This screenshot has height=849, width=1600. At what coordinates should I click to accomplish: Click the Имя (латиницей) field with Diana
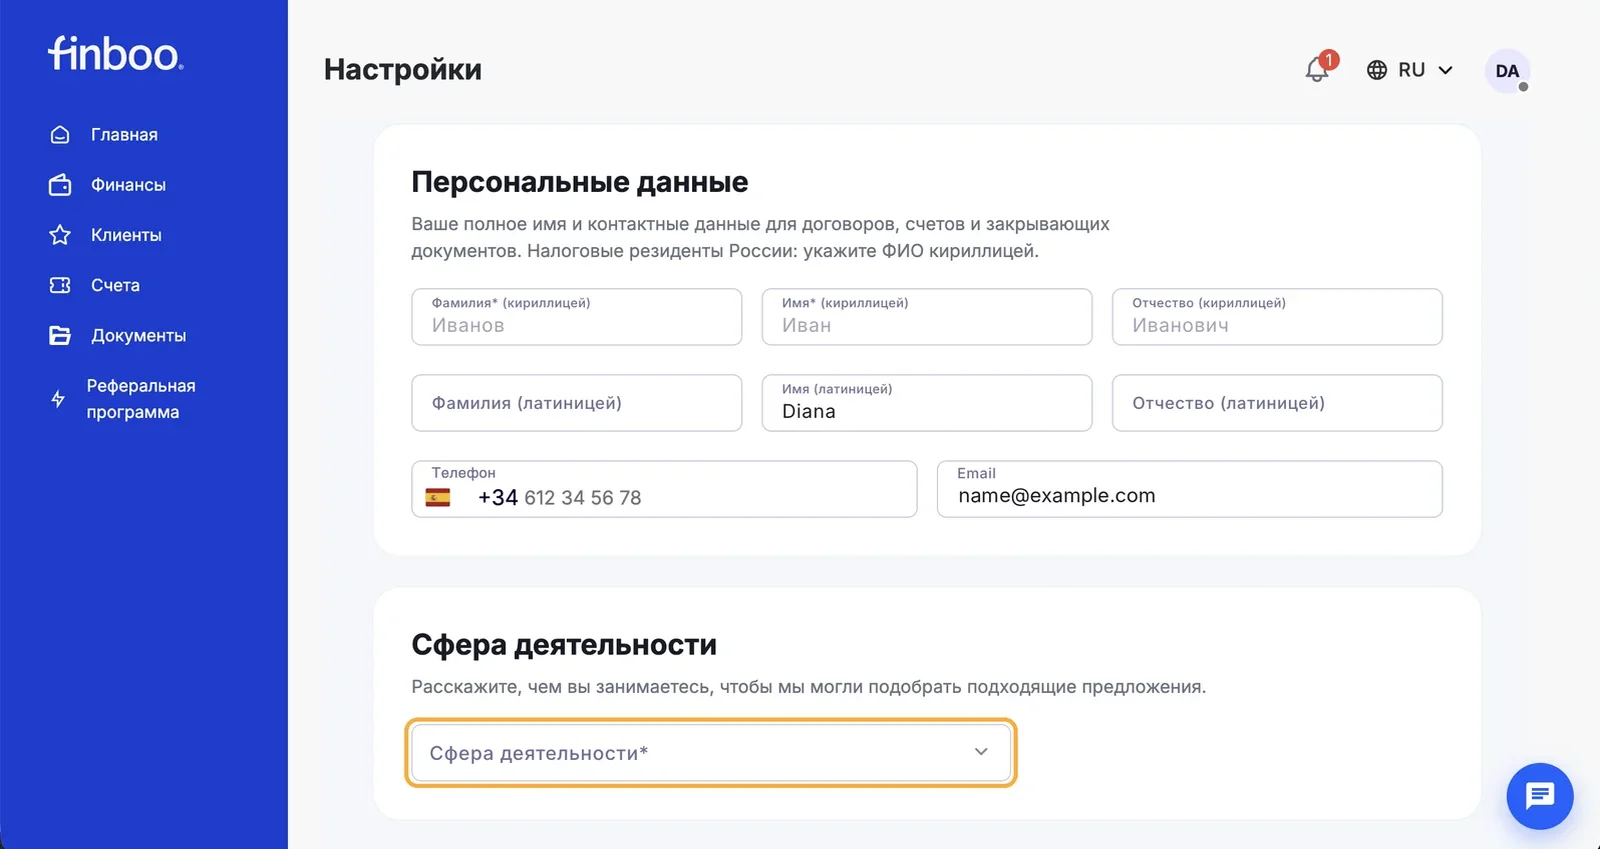pyautogui.click(x=927, y=403)
